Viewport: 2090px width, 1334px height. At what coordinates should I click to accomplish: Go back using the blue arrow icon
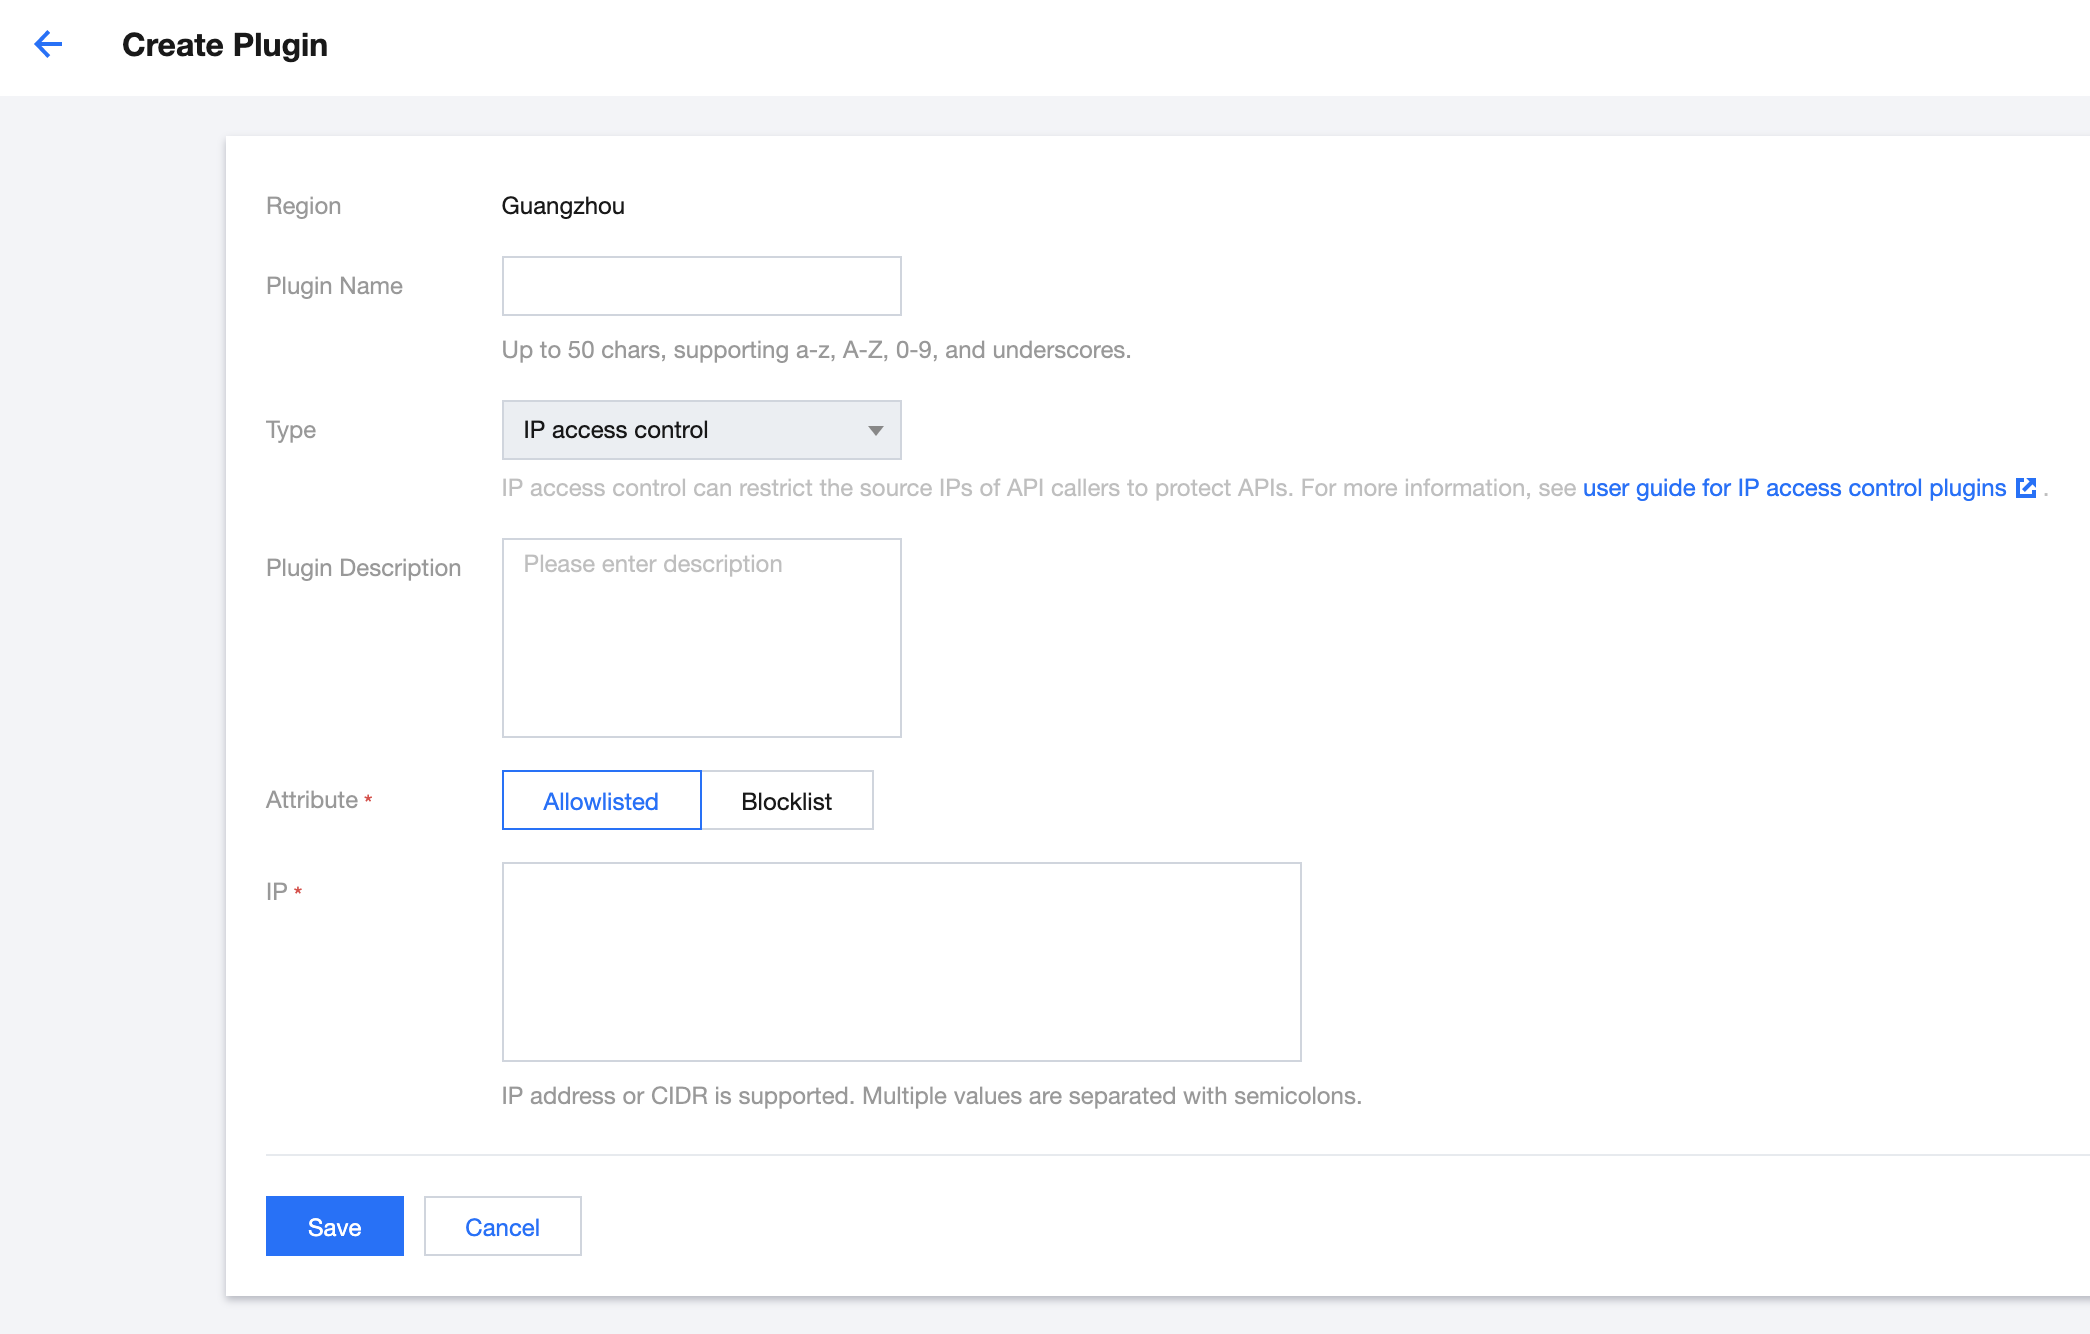[48, 44]
